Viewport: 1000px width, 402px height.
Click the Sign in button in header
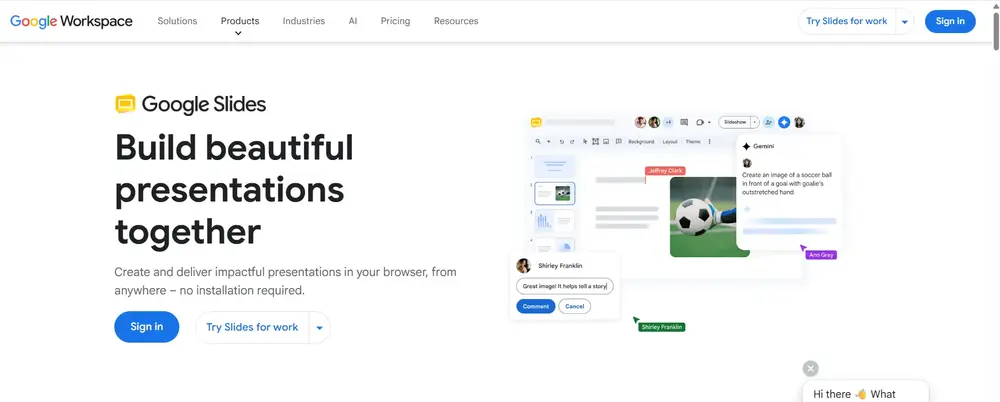pyautogui.click(x=950, y=21)
